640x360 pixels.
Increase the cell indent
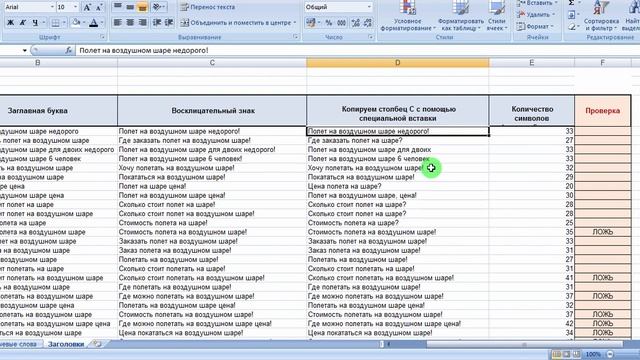[169, 22]
